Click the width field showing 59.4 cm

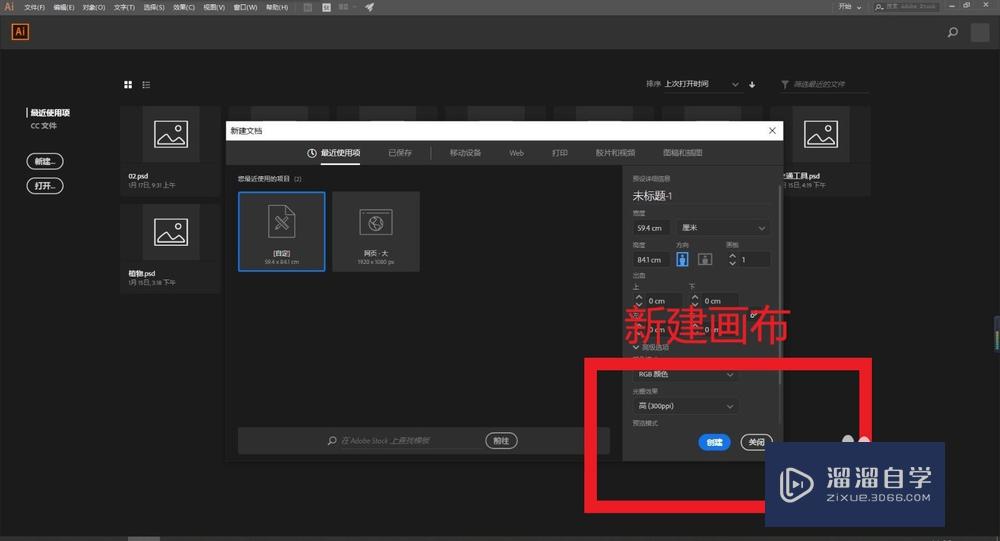tap(650, 228)
